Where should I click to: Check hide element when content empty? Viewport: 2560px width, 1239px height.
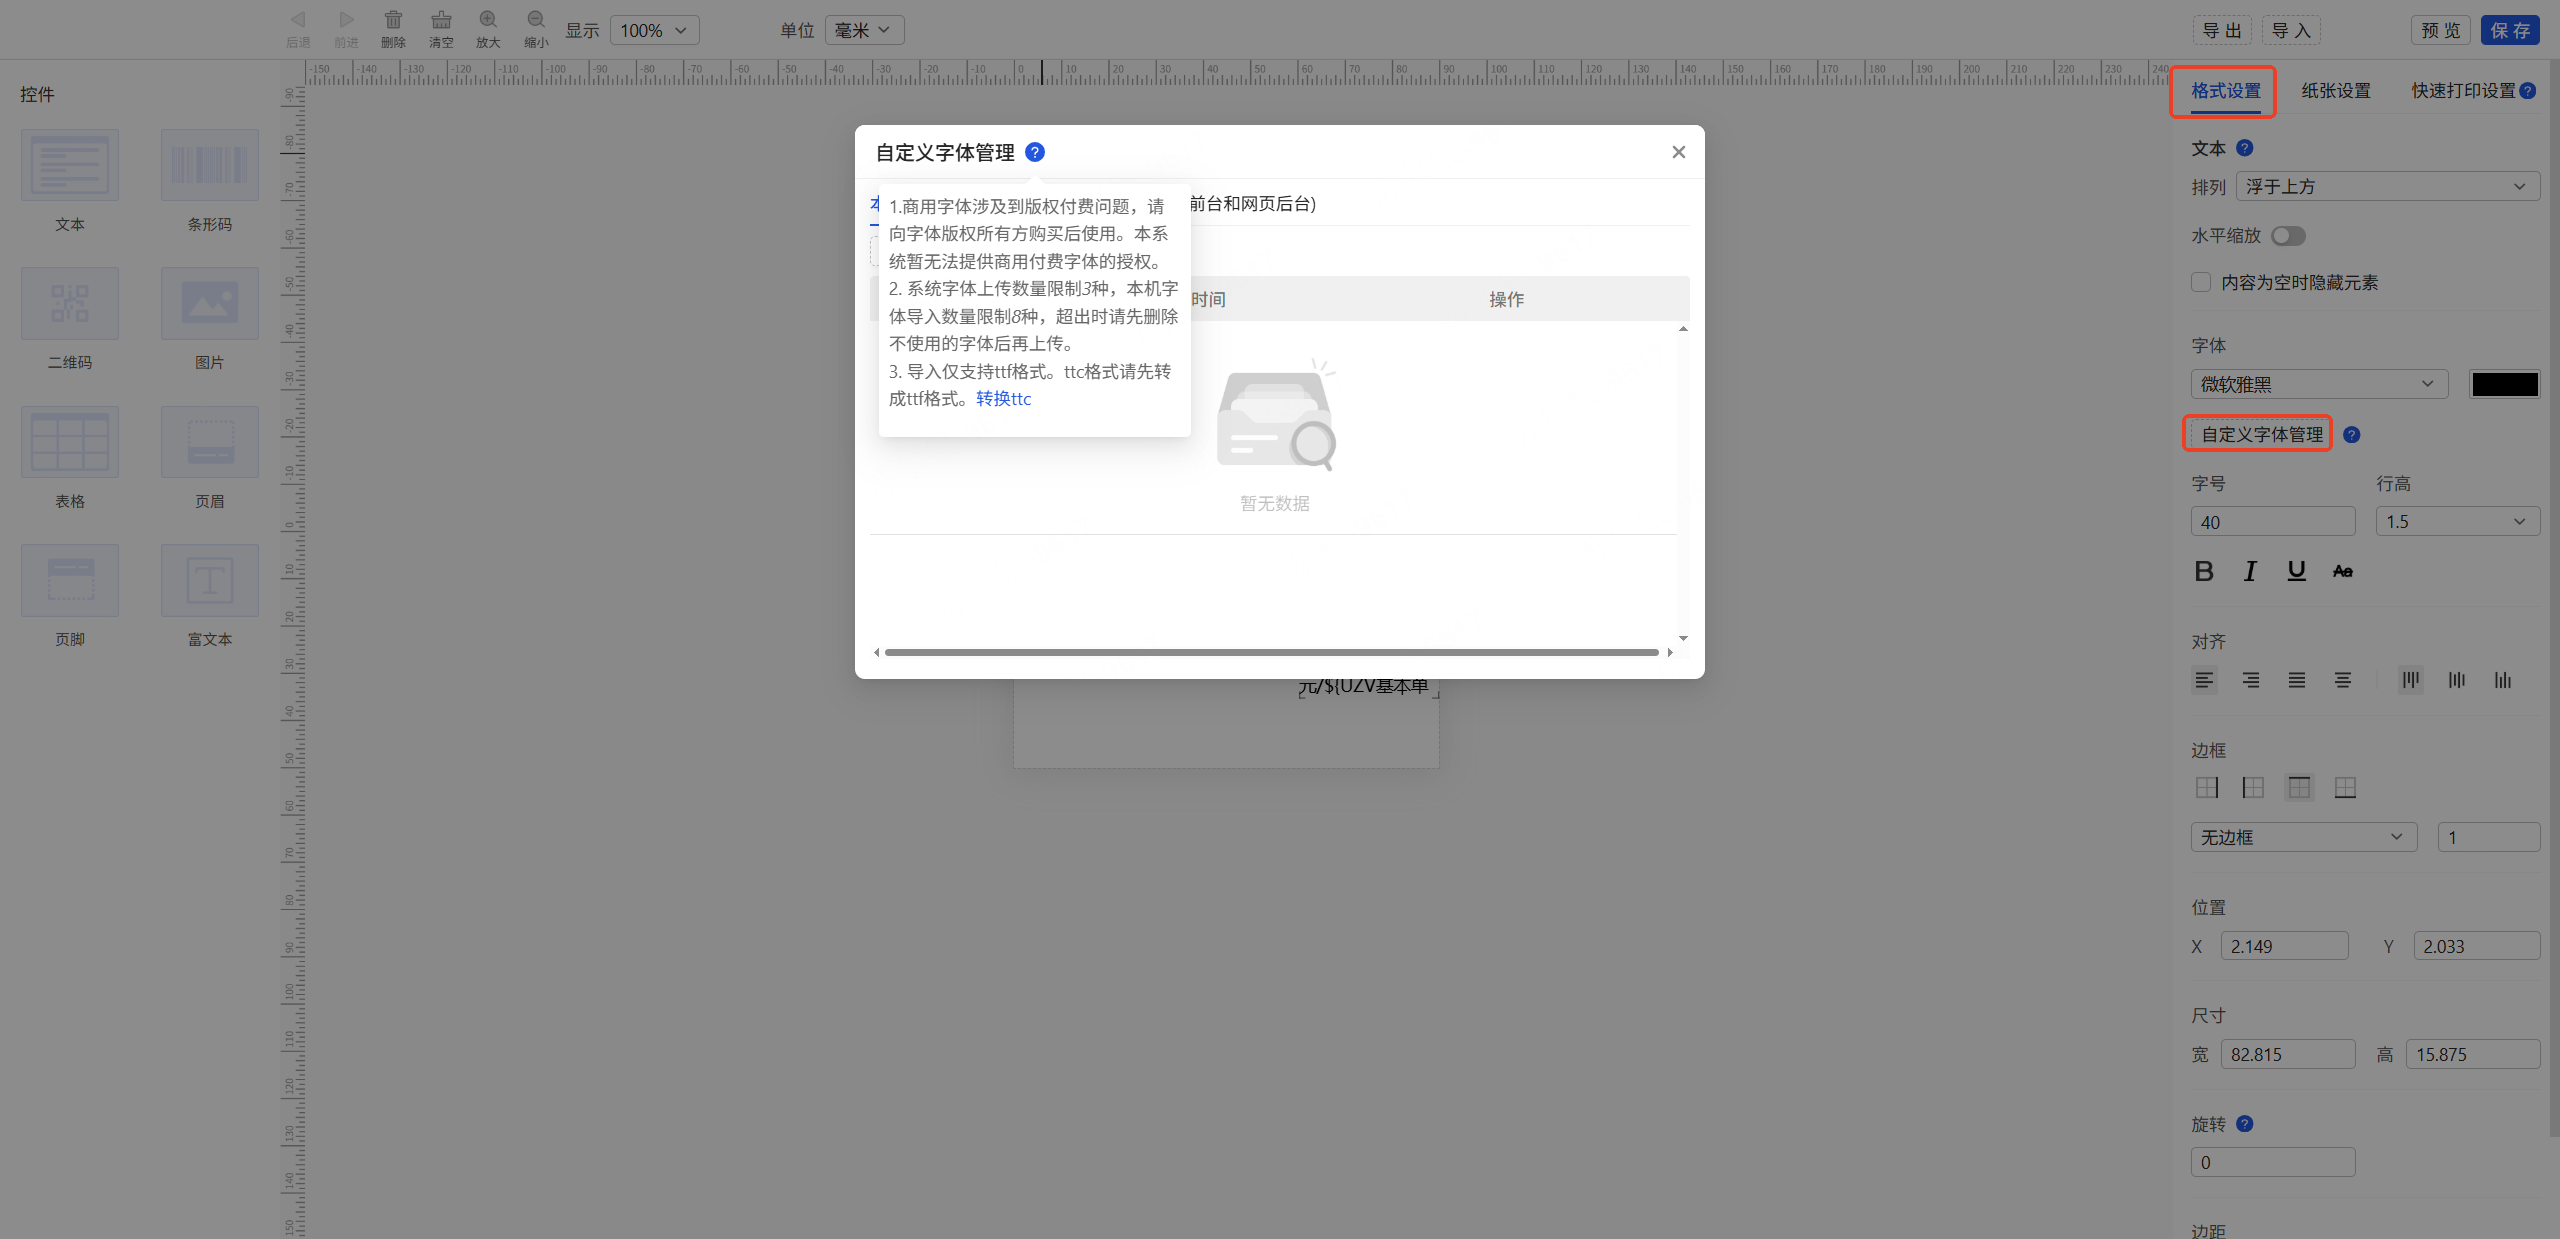click(2201, 283)
